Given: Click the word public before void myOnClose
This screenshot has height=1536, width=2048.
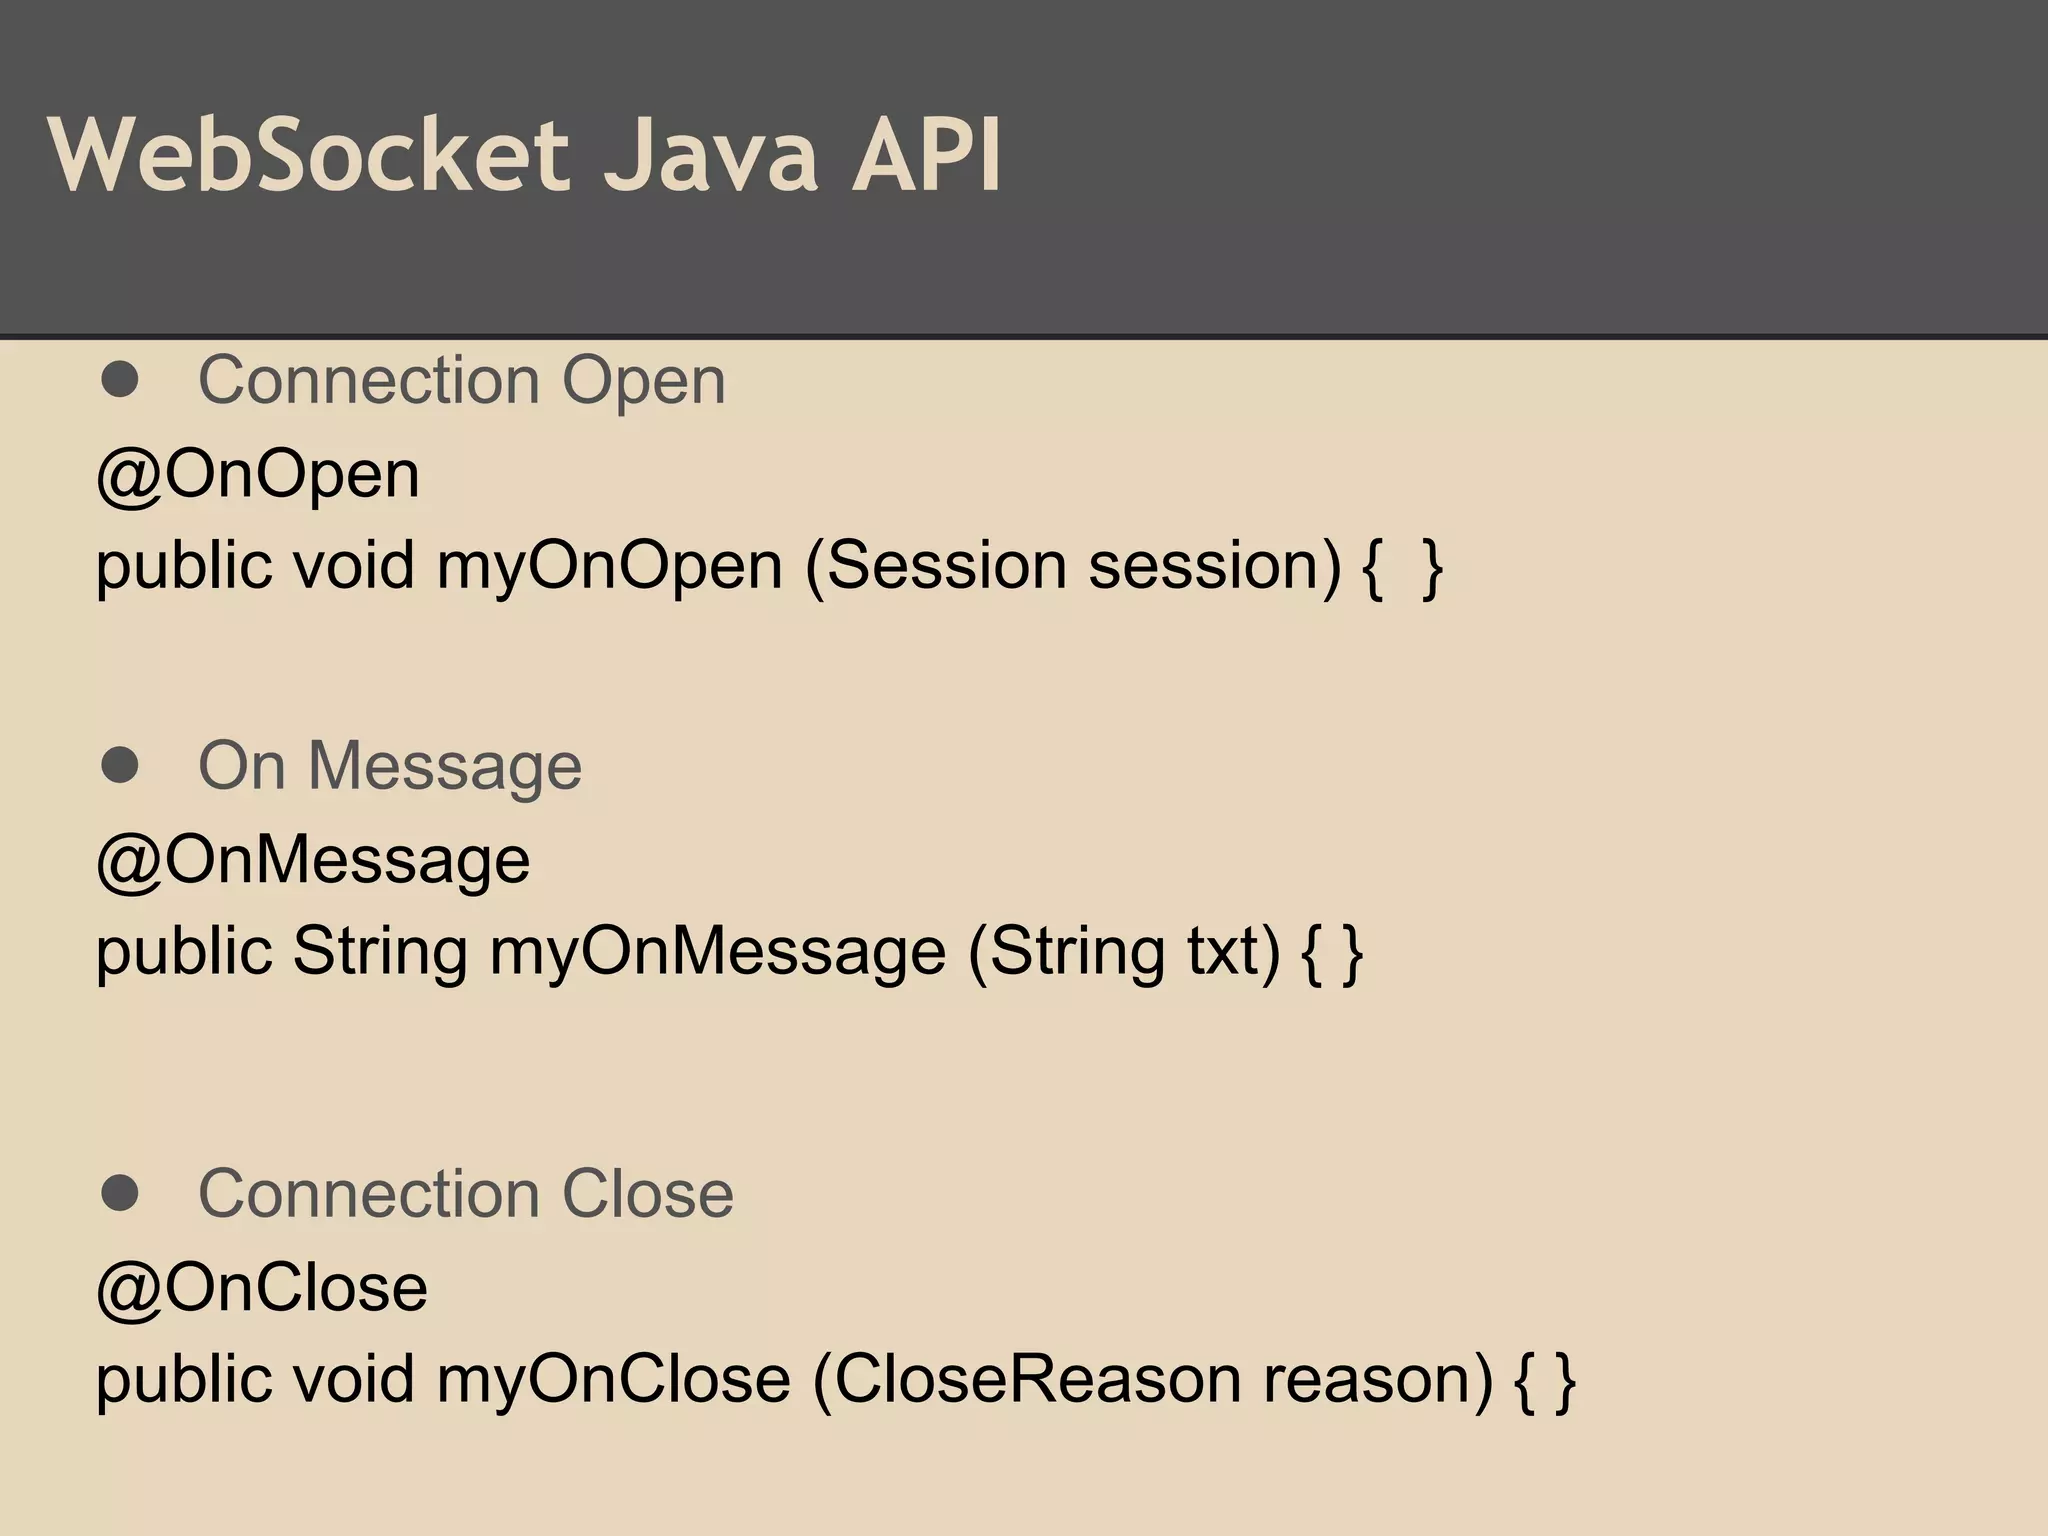Looking at the screenshot, I should (184, 1379).
